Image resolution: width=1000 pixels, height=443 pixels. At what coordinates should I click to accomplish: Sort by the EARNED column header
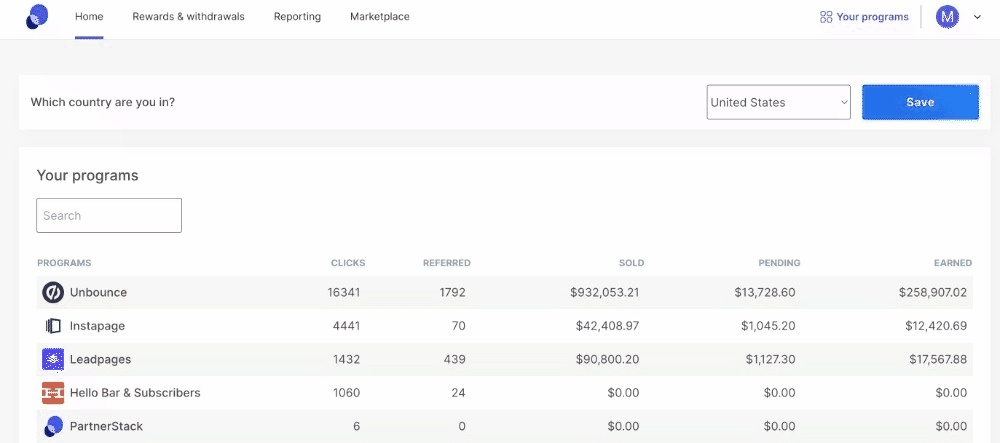click(953, 263)
